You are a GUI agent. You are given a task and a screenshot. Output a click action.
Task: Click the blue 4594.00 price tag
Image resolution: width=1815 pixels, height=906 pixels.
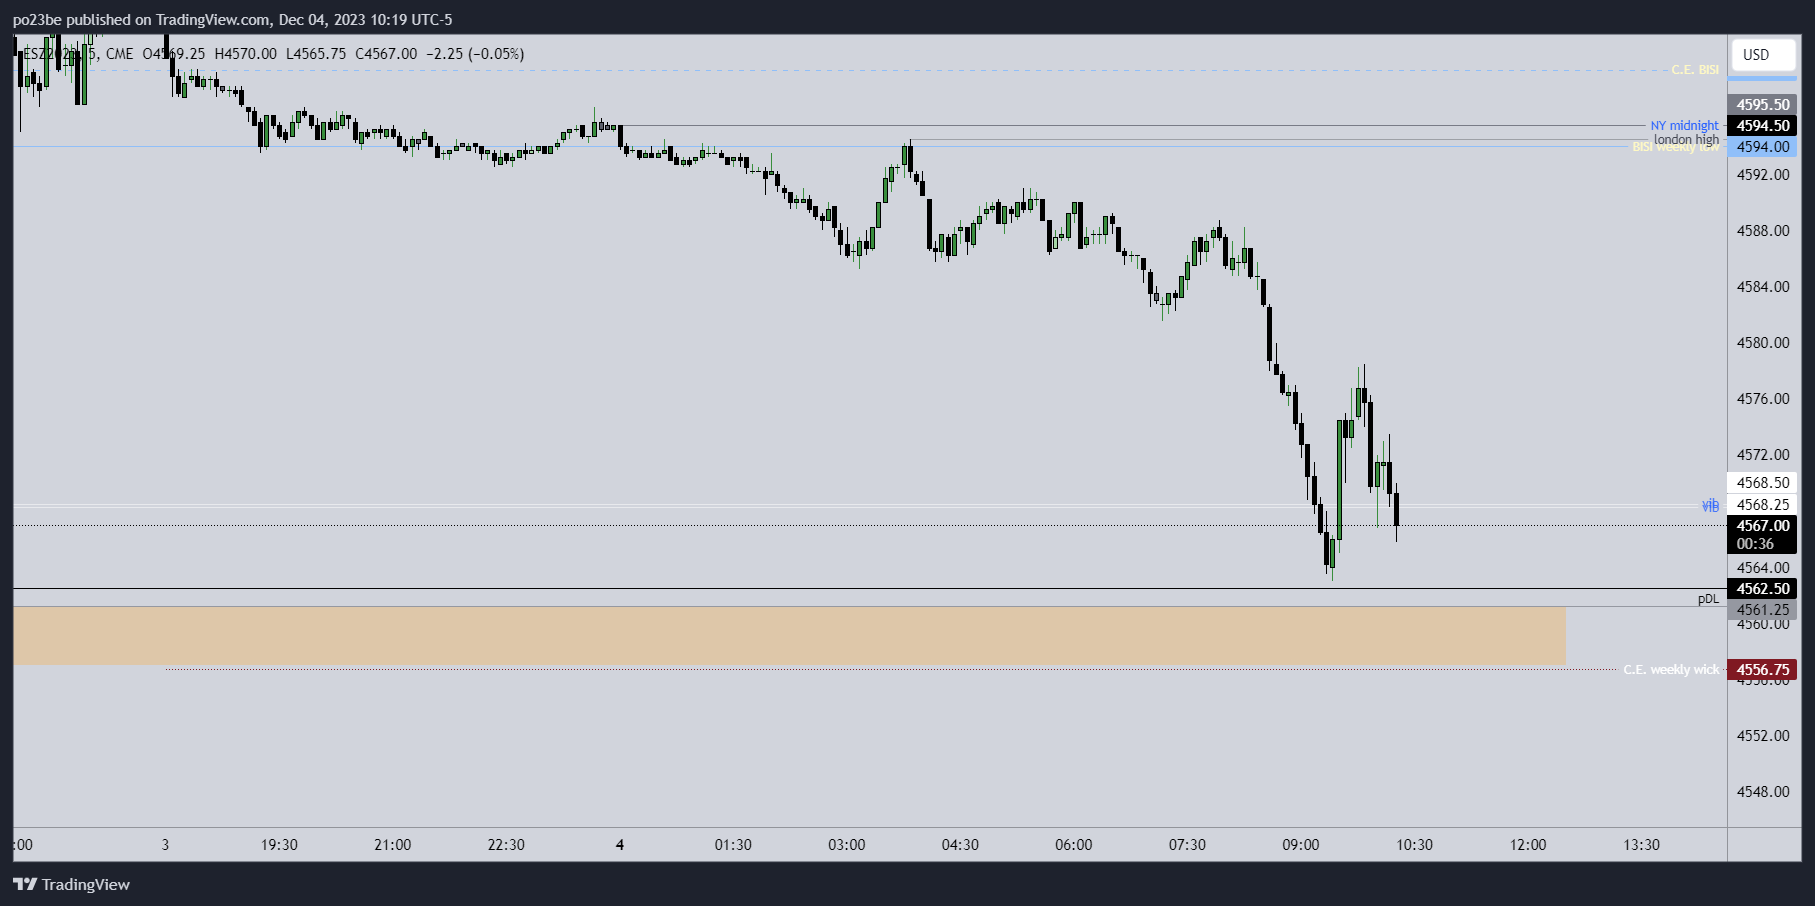1762,147
